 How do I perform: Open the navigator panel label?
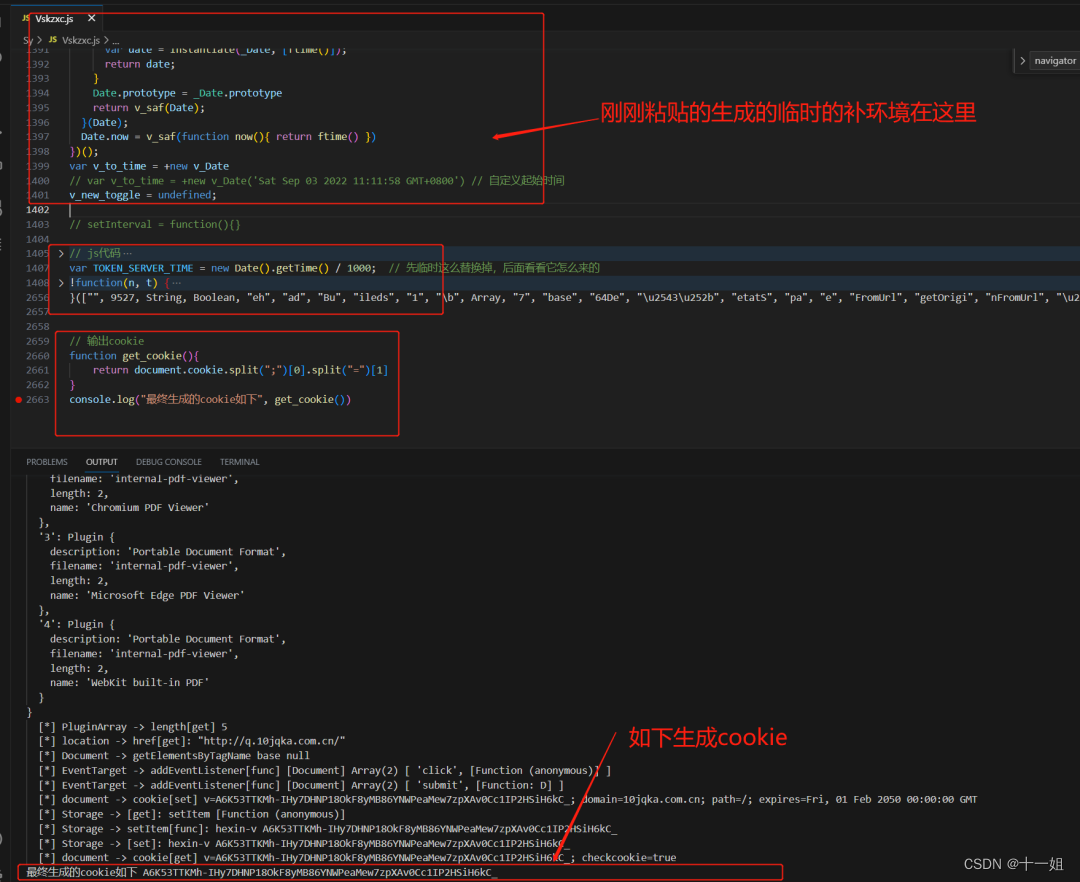click(1055, 61)
